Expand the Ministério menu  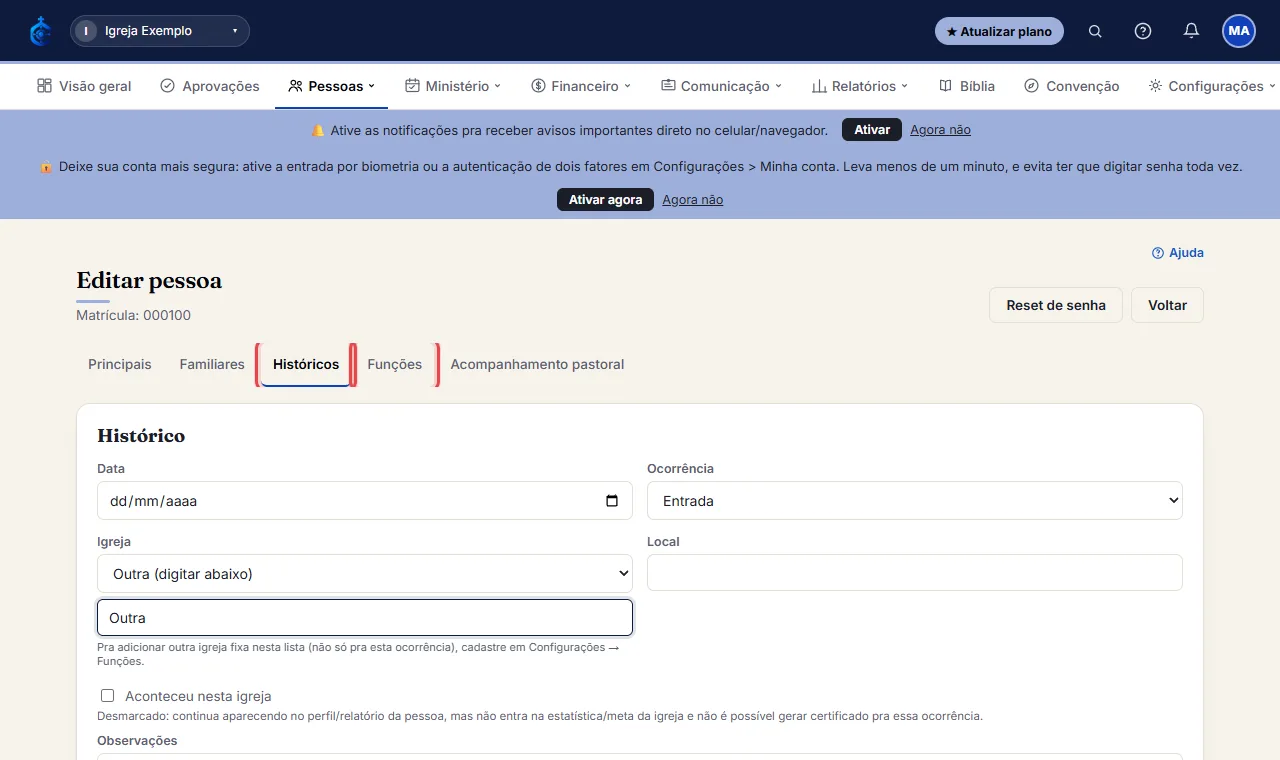pos(453,86)
